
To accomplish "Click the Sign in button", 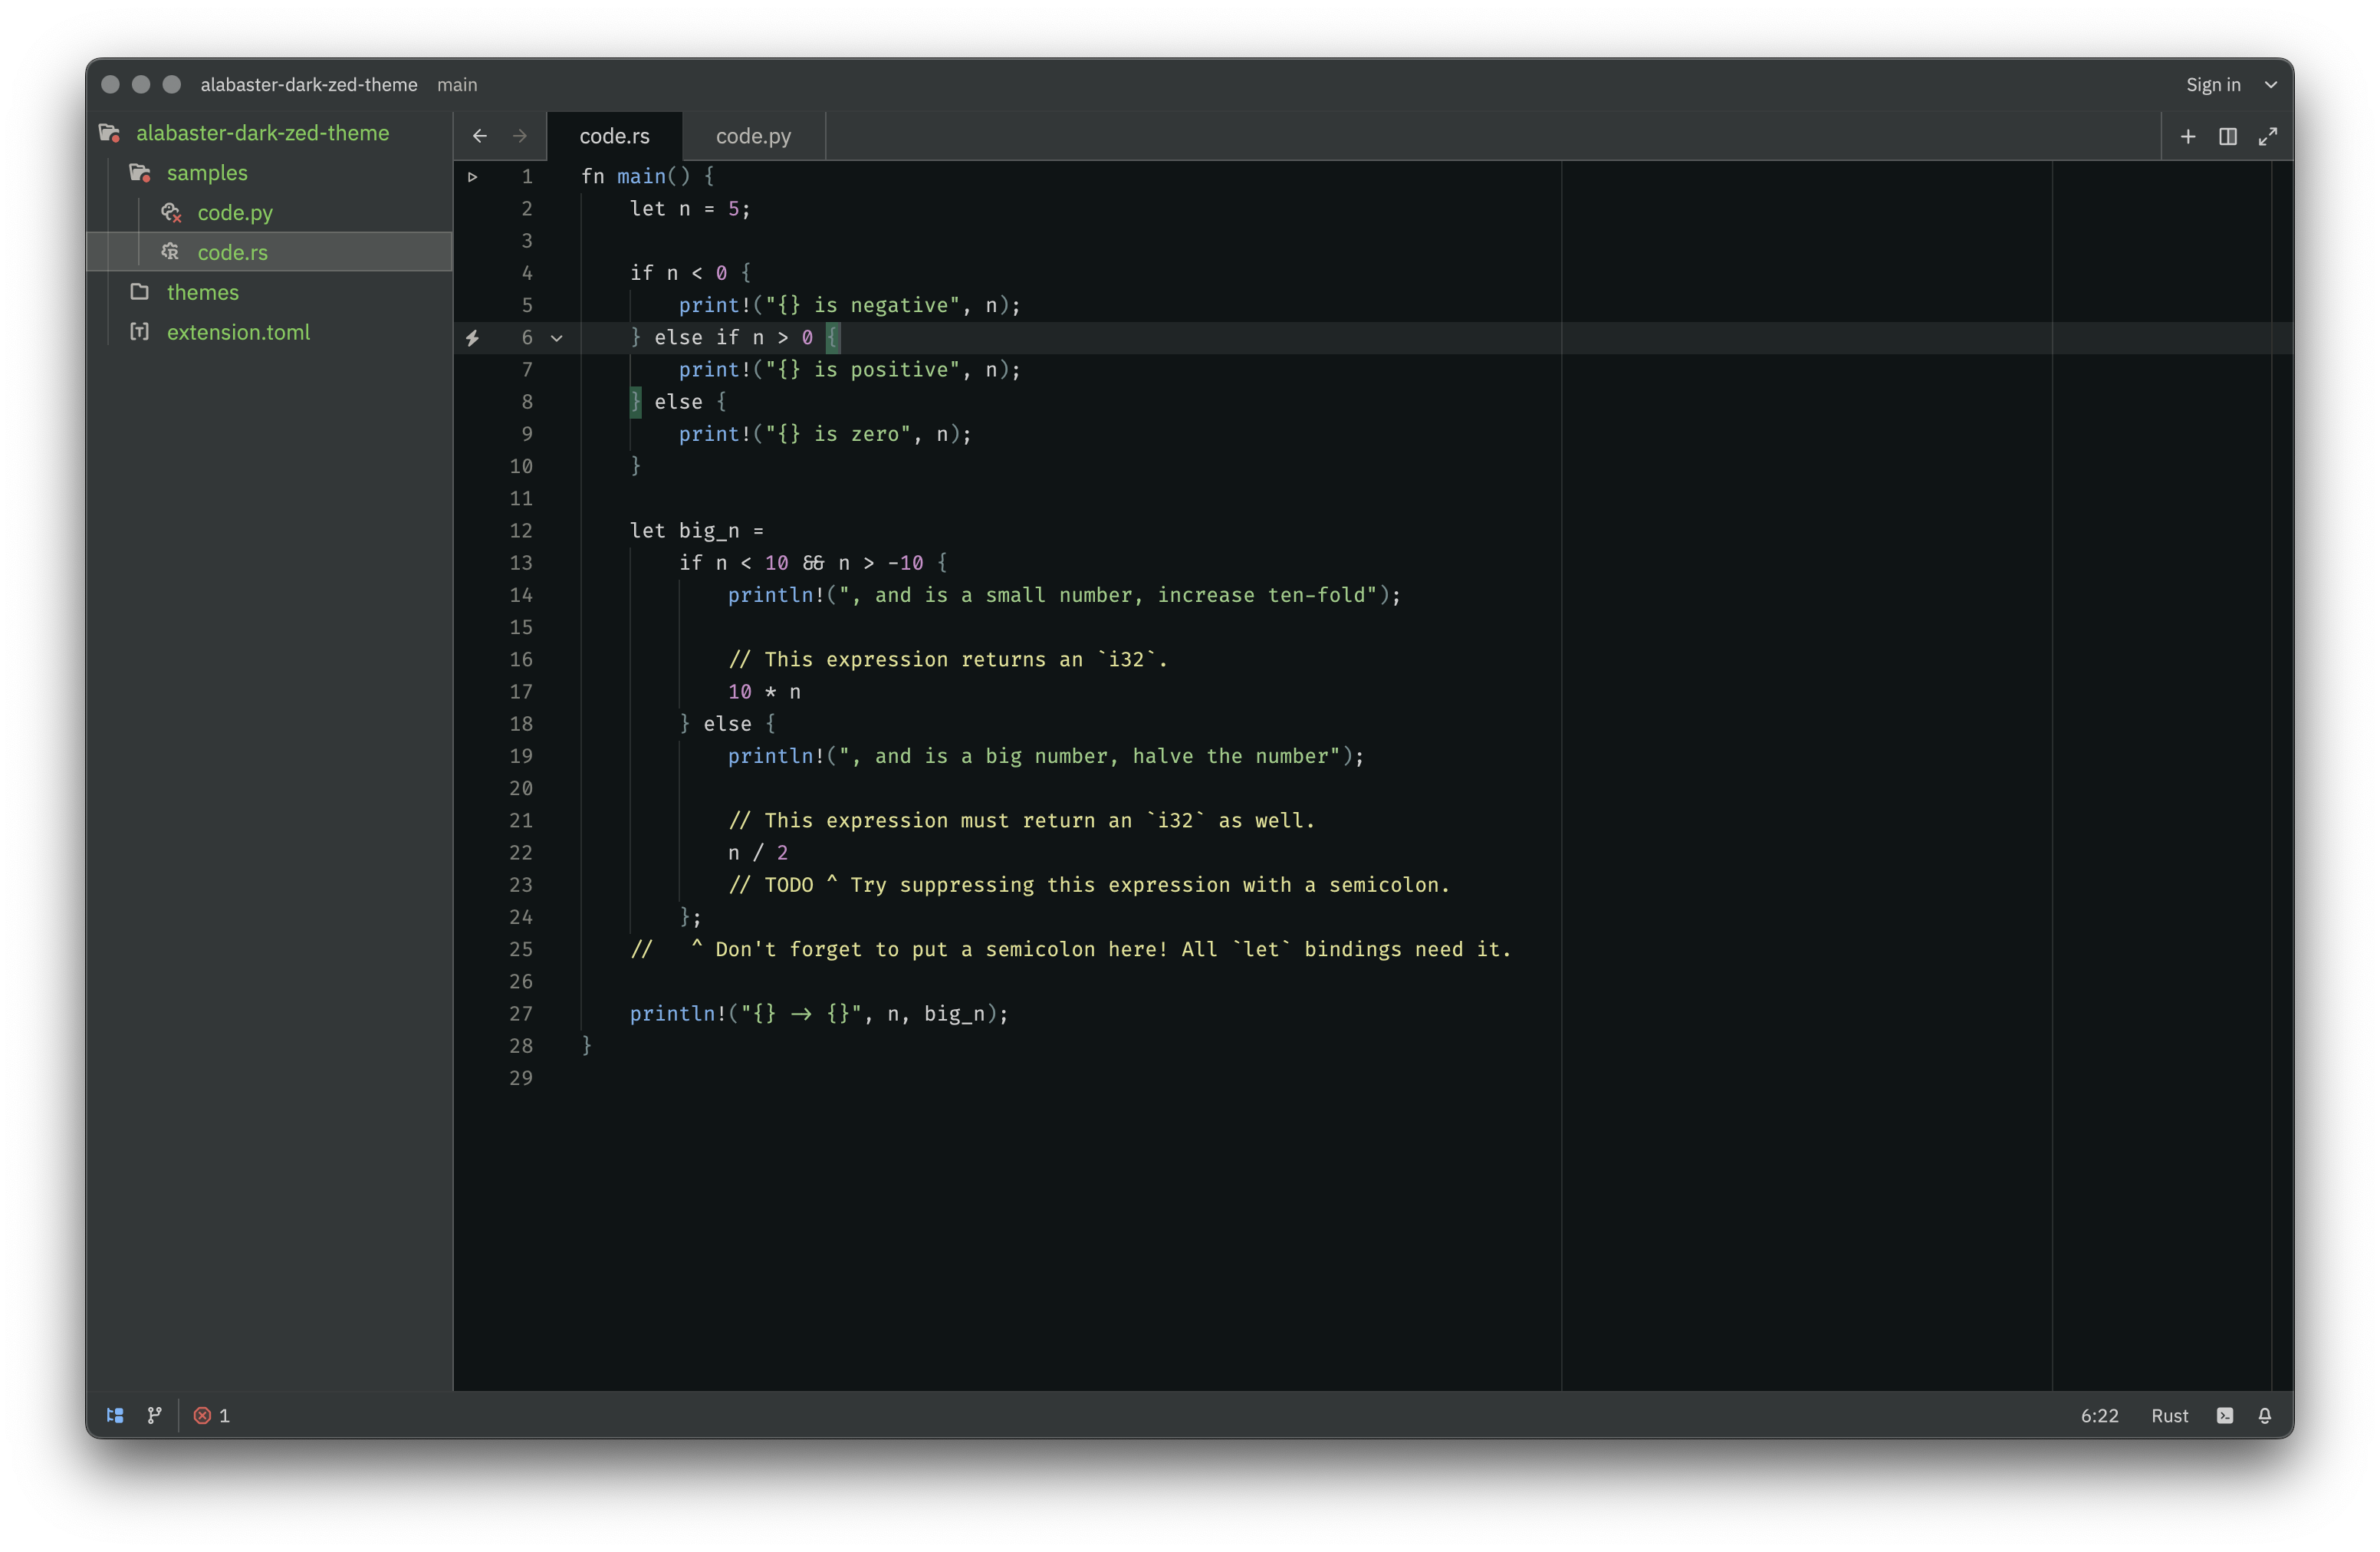I will (x=2213, y=85).
